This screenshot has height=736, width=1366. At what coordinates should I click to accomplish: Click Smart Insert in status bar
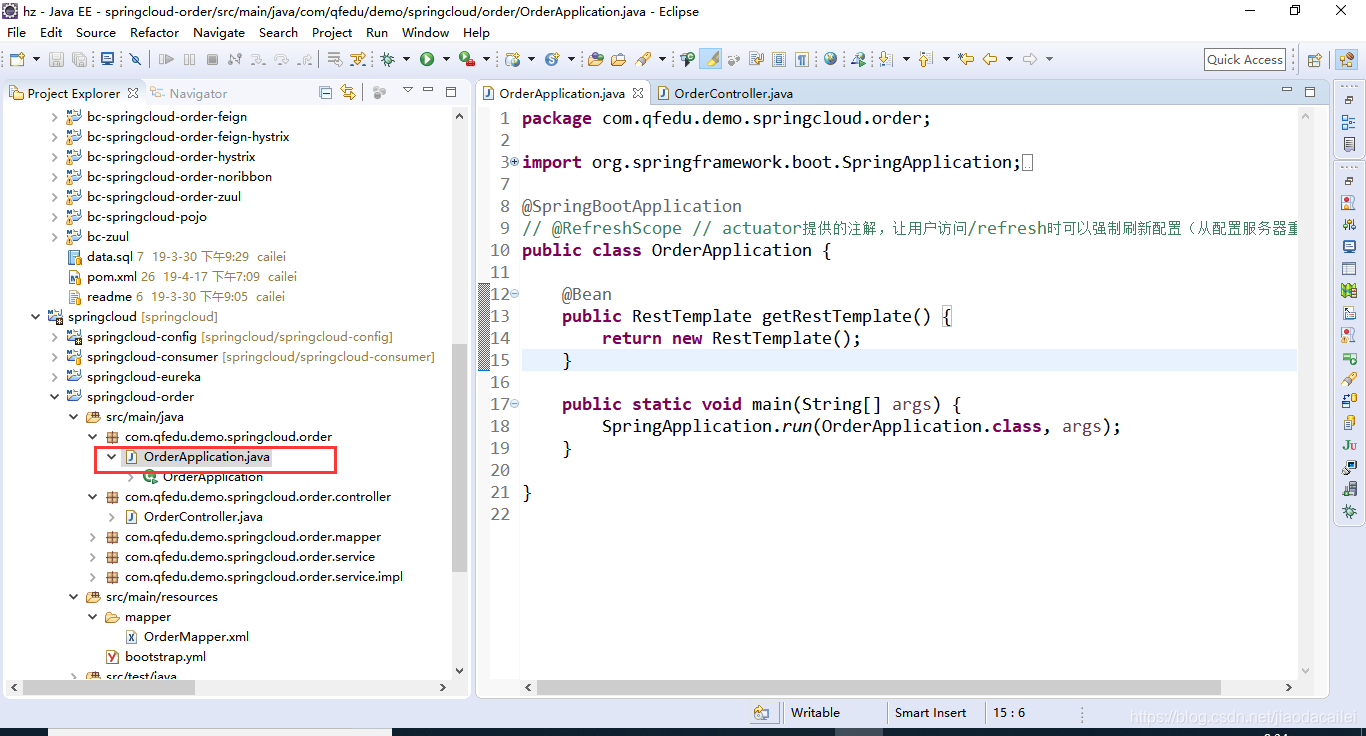[931, 713]
